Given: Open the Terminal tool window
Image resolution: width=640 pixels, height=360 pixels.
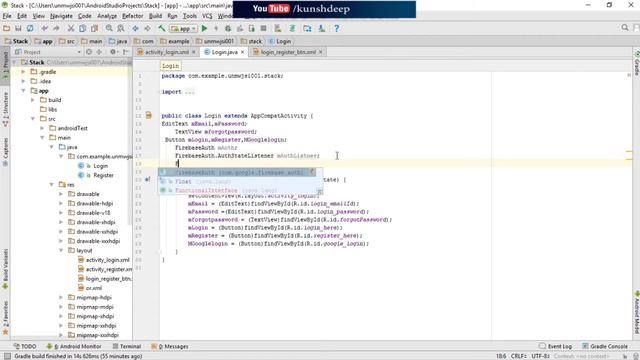Looking at the screenshot, I should pyautogui.click(x=127, y=346).
